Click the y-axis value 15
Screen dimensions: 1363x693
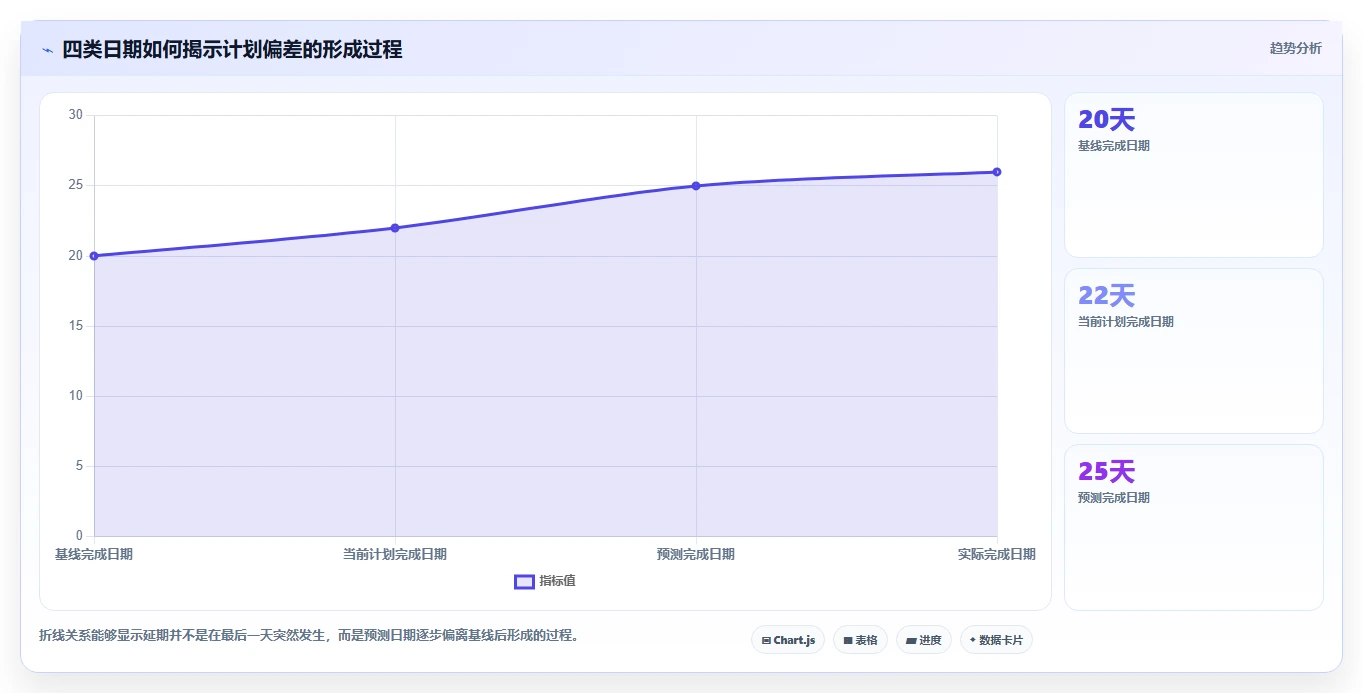76,326
